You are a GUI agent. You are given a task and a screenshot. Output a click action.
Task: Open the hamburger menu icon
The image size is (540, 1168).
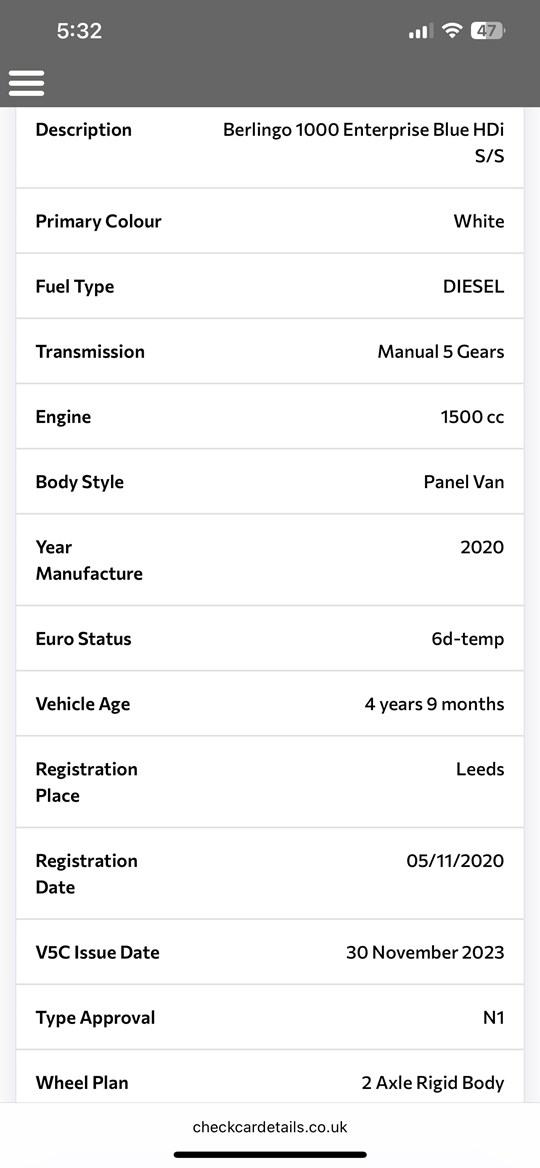27,83
